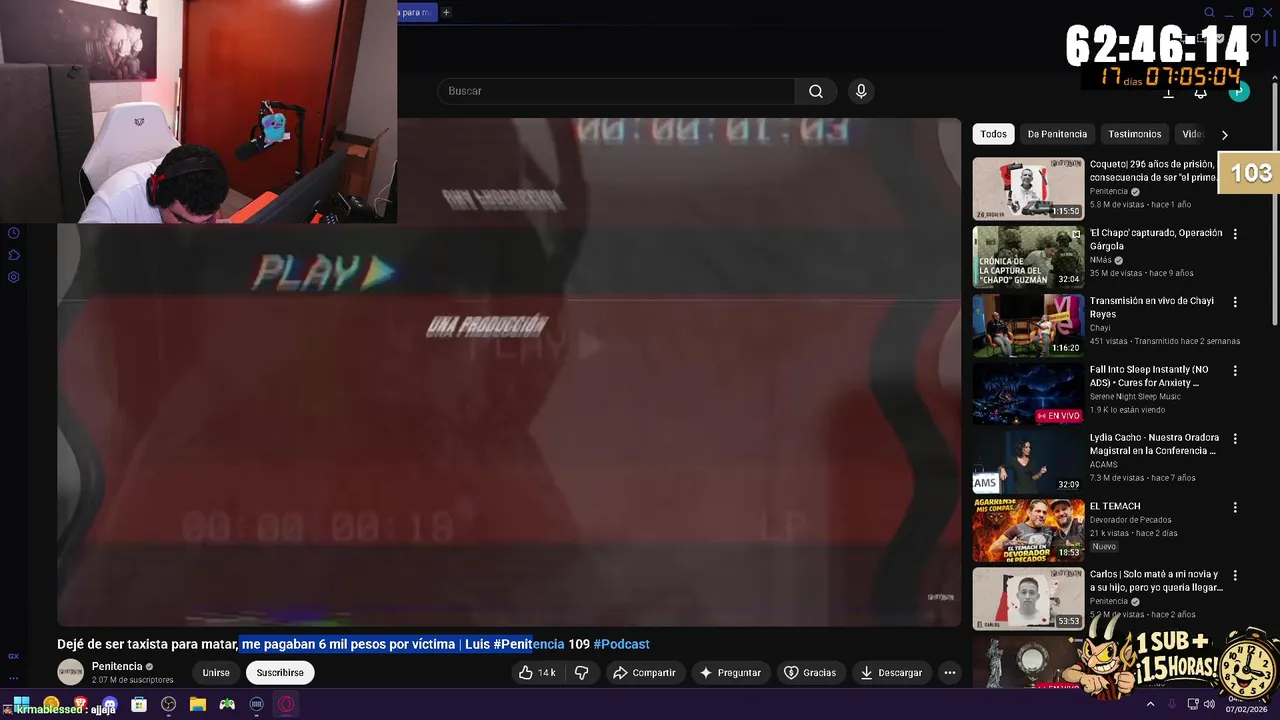This screenshot has height=720, width=1280.
Task: Open more actions ellipsis under video
Action: 950,673
